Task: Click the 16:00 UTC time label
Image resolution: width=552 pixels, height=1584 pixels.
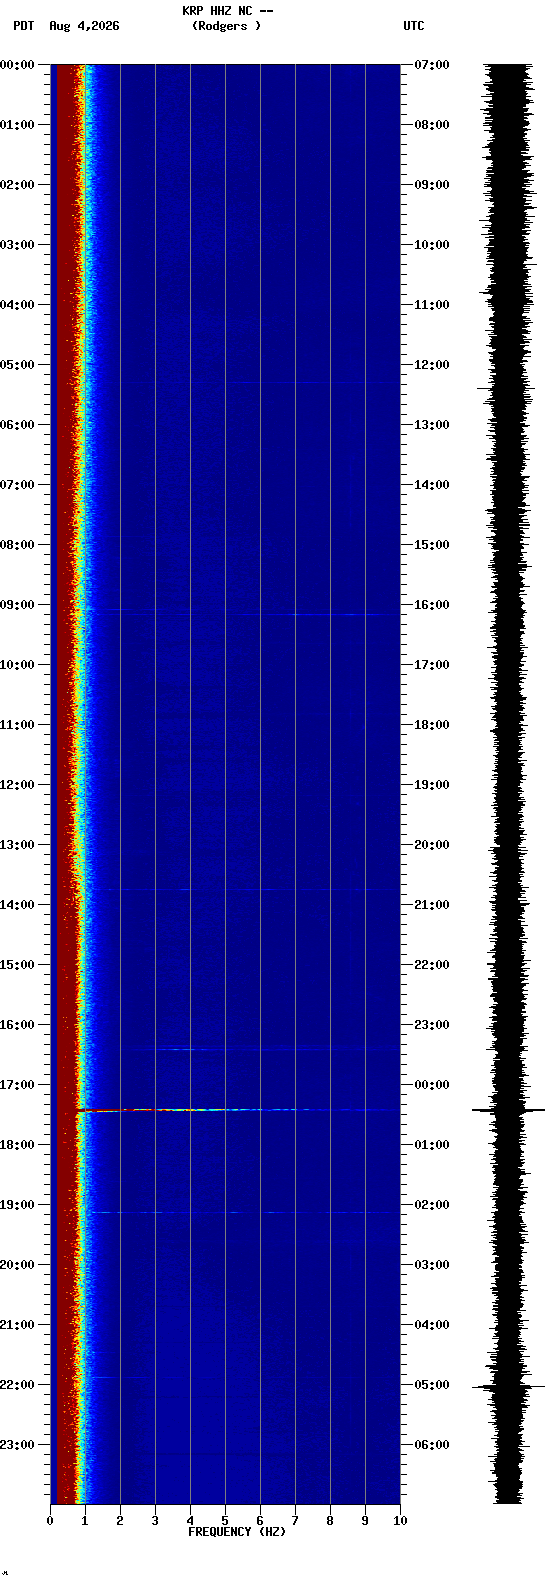Action: (x=432, y=605)
